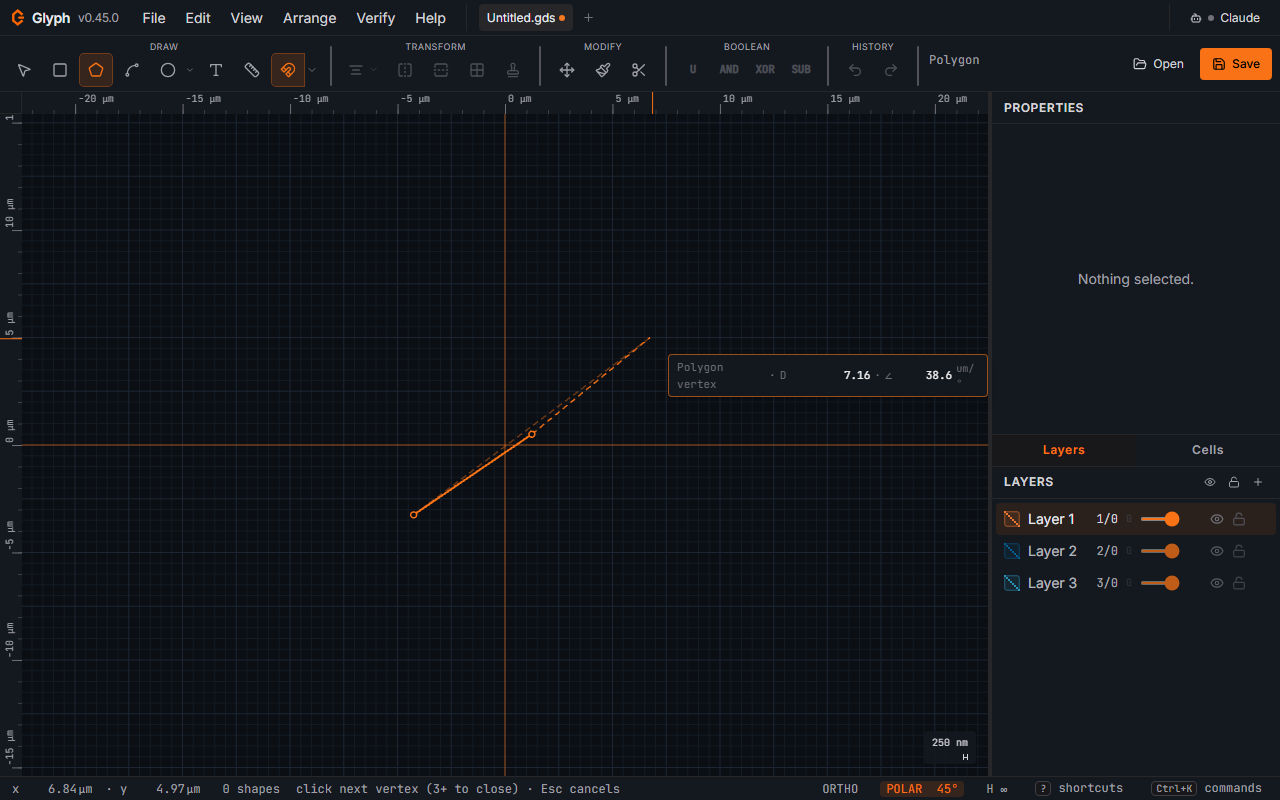Viewport: 1280px width, 800px height.
Task: Toggle all layers visibility in header
Action: click(x=1210, y=482)
